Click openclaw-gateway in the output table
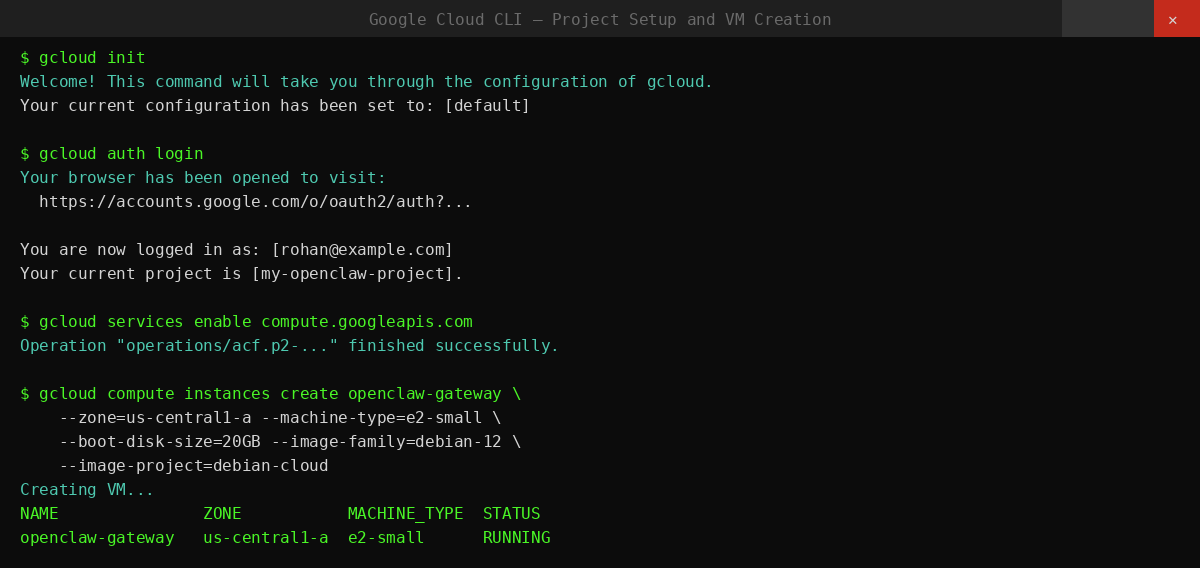This screenshot has width=1200, height=568. [97, 538]
